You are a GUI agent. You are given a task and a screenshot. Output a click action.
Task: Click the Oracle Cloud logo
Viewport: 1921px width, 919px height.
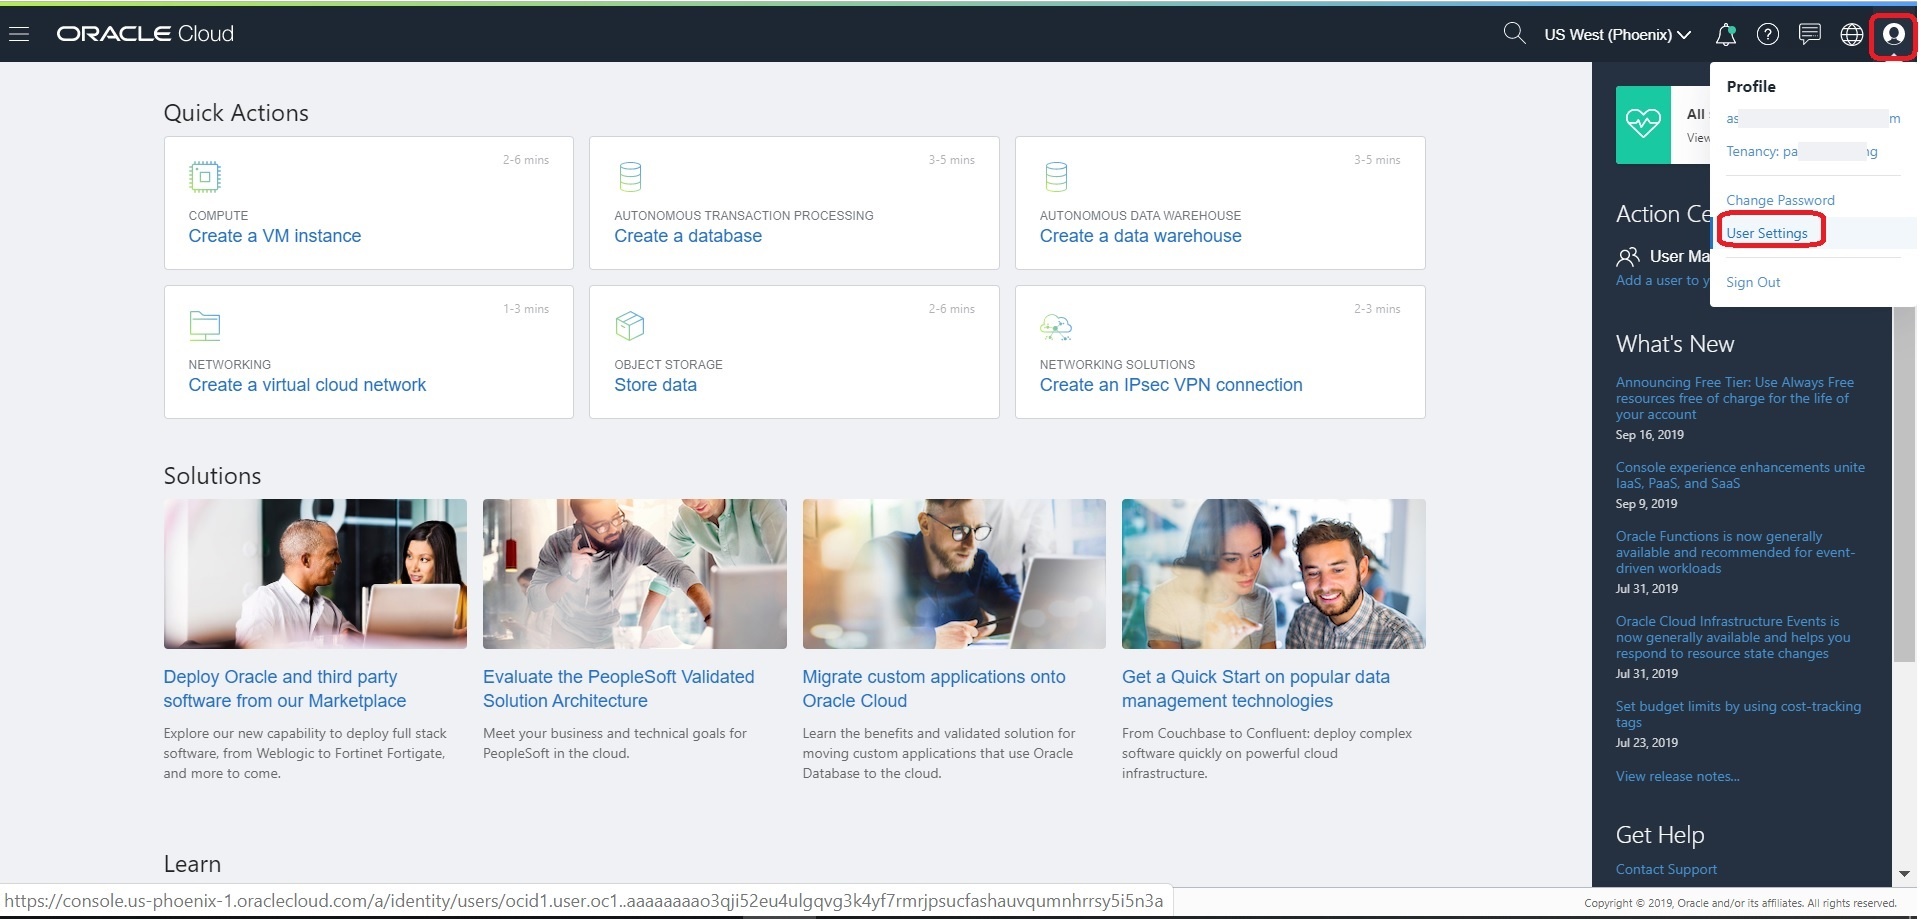tap(145, 34)
